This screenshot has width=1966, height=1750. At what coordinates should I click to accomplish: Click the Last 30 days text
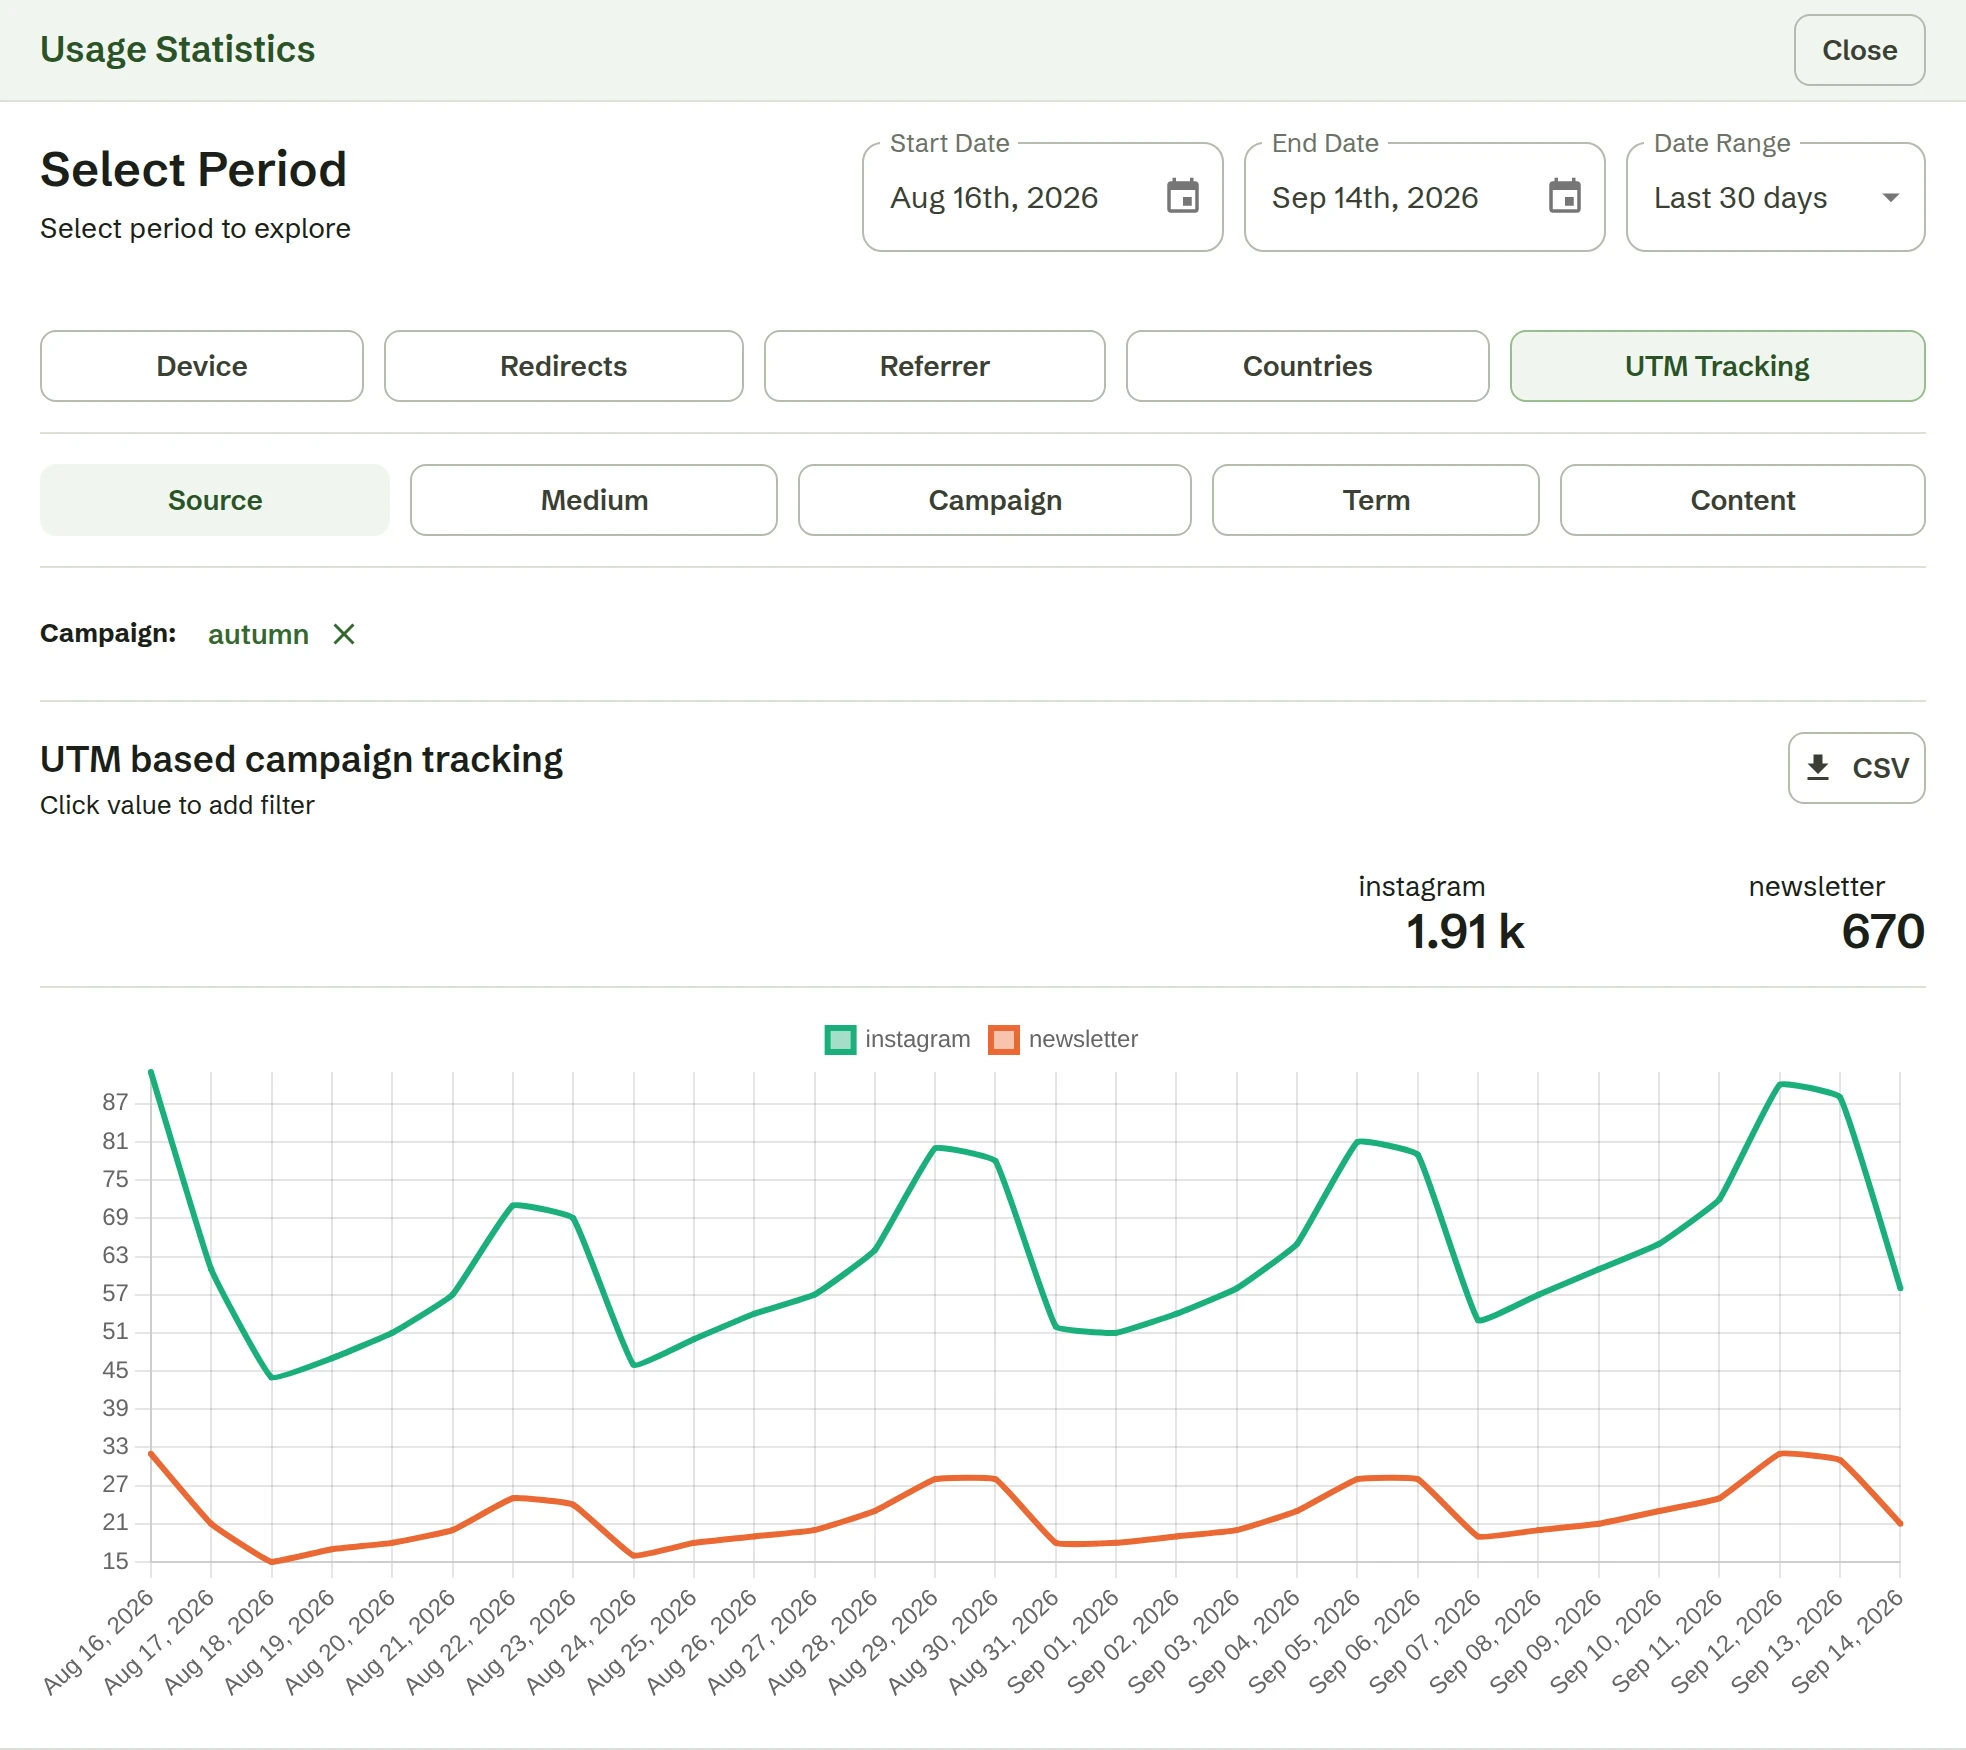[1740, 197]
